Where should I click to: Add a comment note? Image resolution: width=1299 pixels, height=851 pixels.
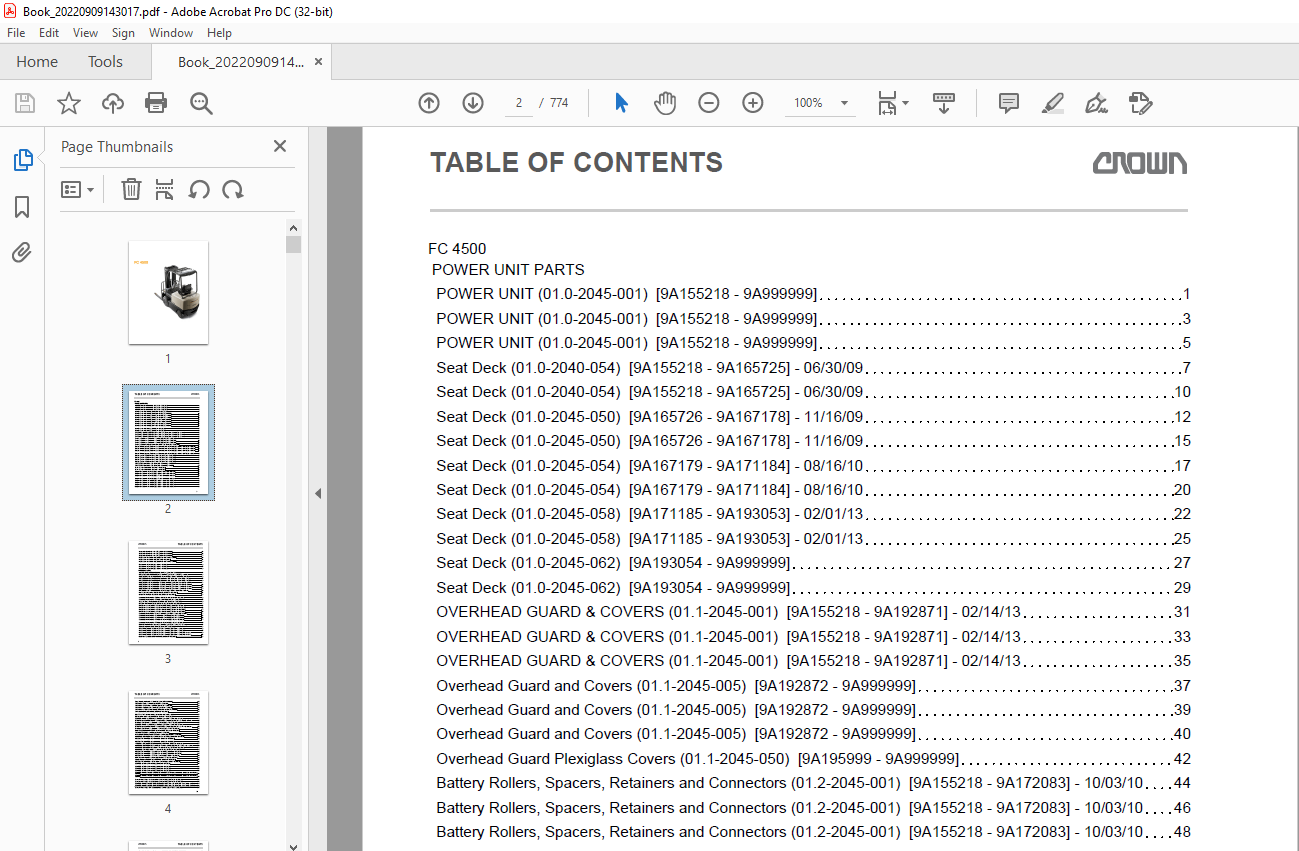pos(1009,103)
